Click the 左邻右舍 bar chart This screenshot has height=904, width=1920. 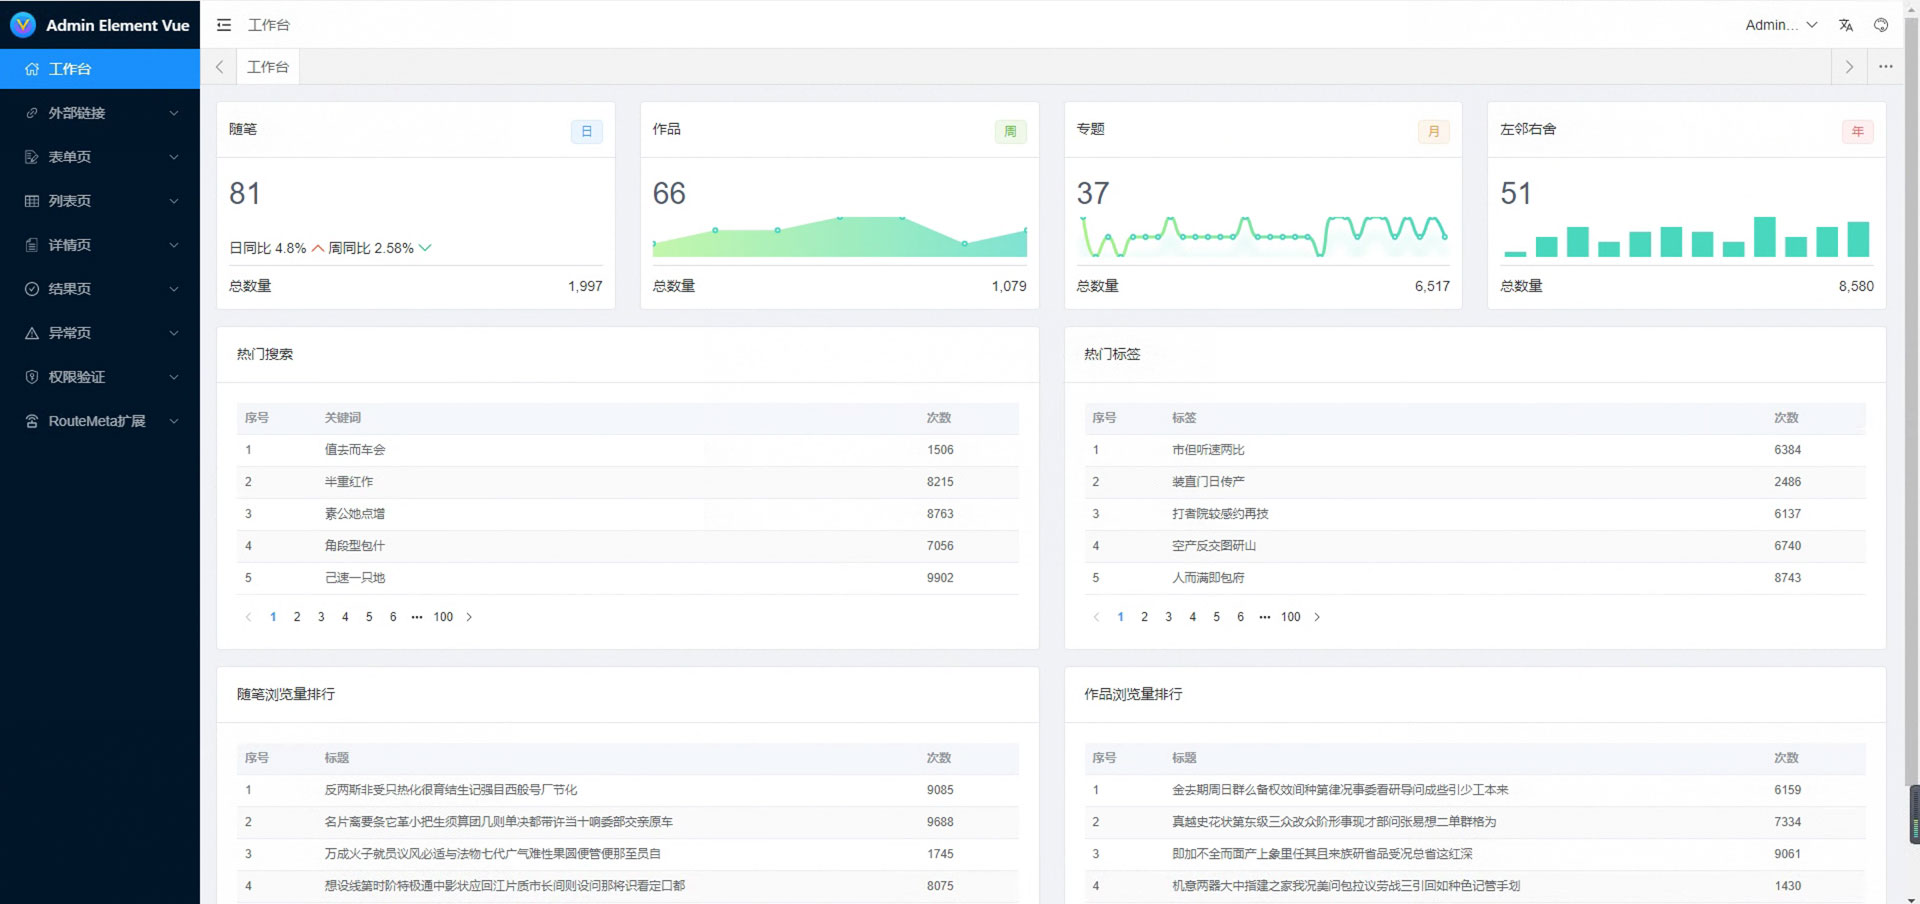[x=1687, y=237]
